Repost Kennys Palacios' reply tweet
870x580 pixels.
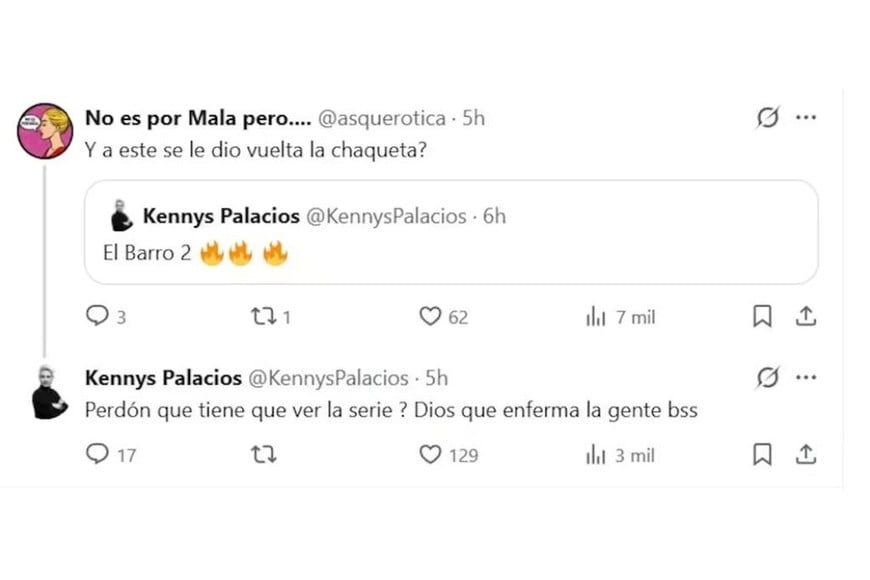coord(263,455)
